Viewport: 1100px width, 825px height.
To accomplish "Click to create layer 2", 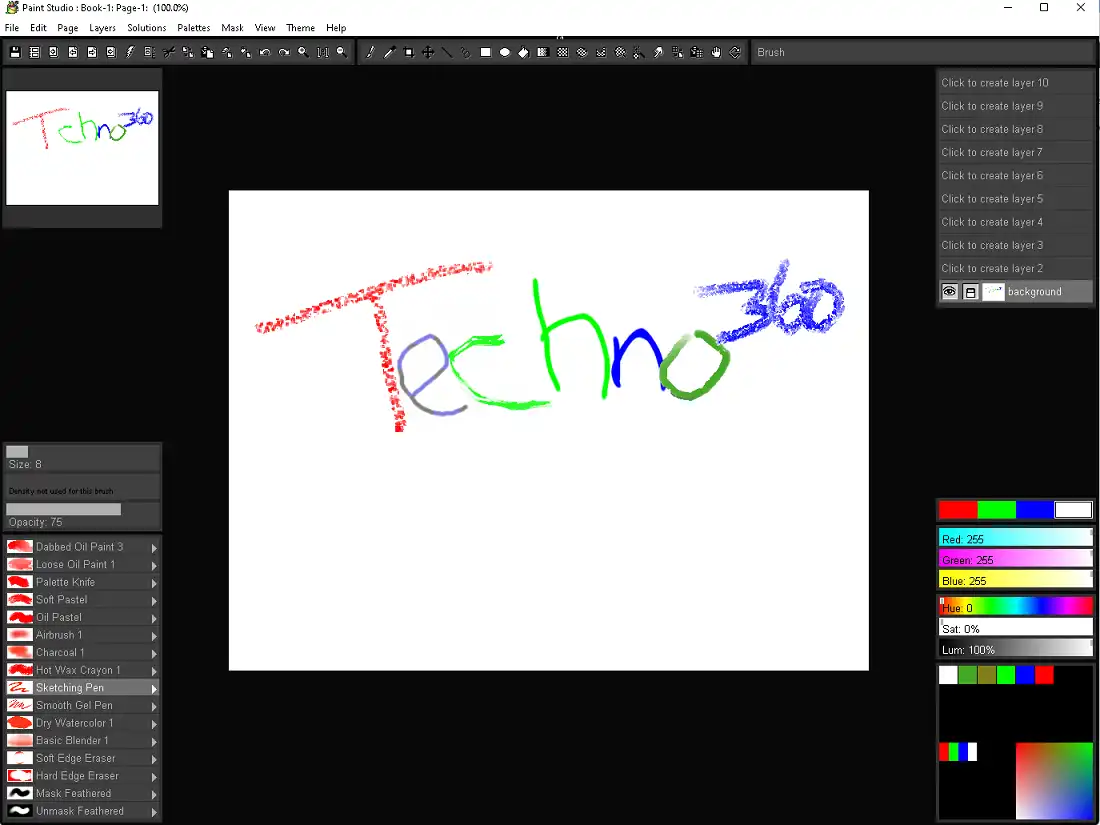I will point(1014,268).
